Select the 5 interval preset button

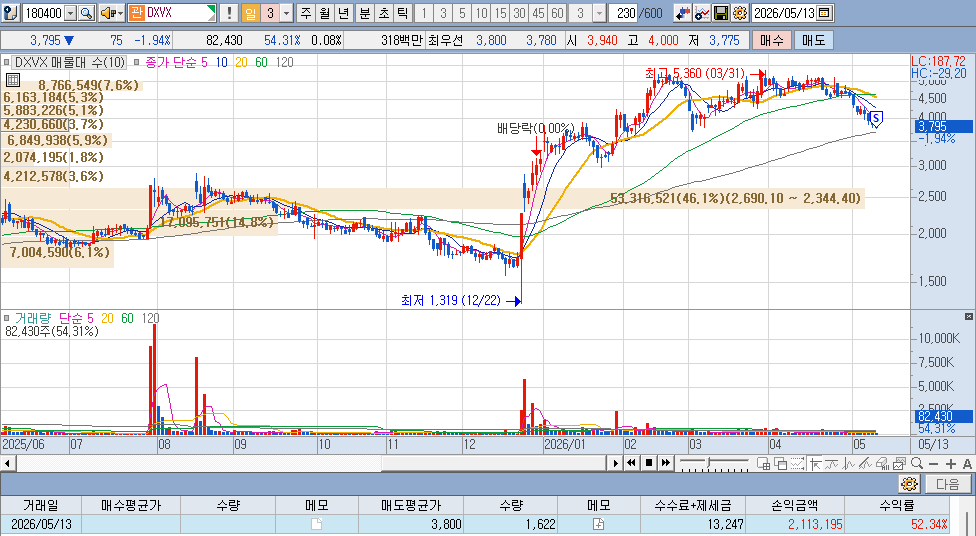462,12
